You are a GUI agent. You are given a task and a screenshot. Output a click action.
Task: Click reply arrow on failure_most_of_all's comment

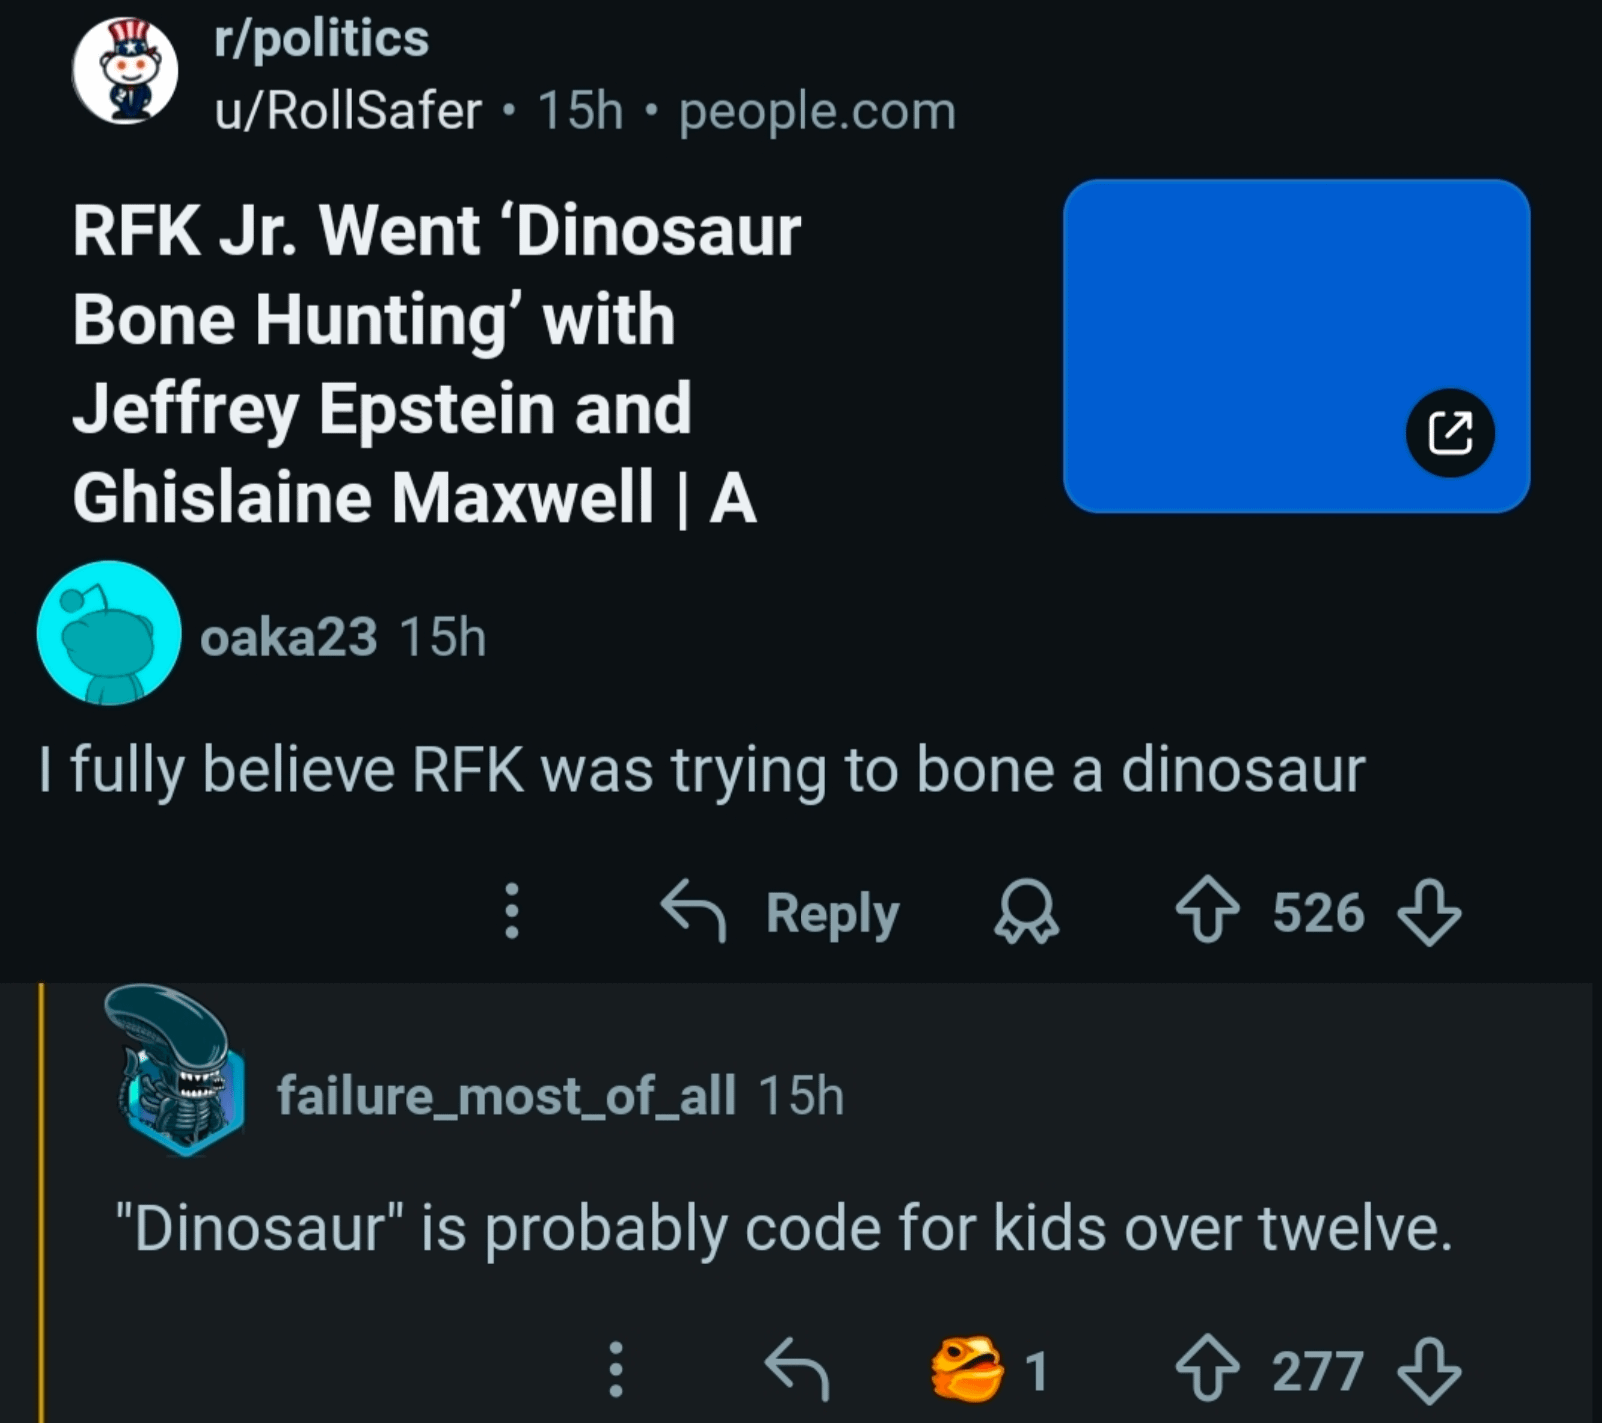pos(796,1369)
